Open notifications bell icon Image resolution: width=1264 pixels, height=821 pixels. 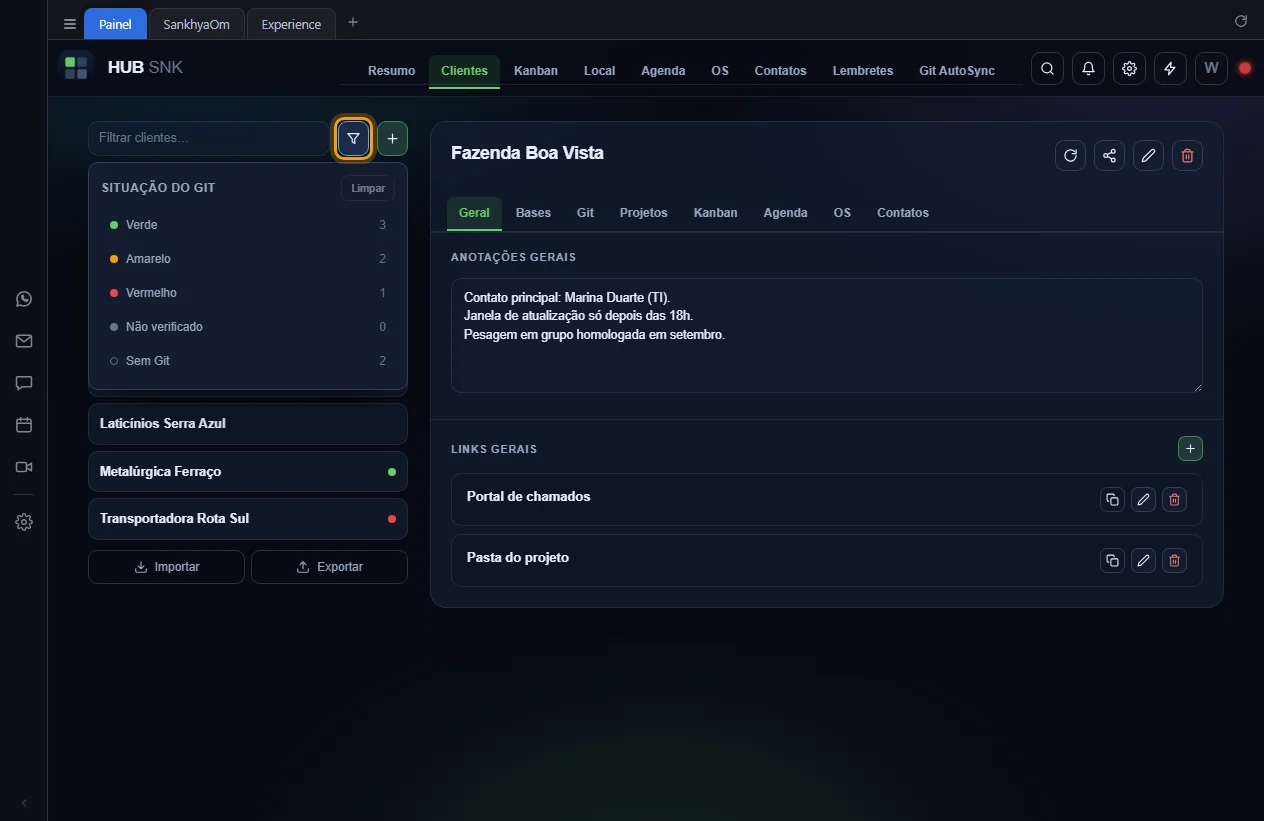[x=1088, y=69]
